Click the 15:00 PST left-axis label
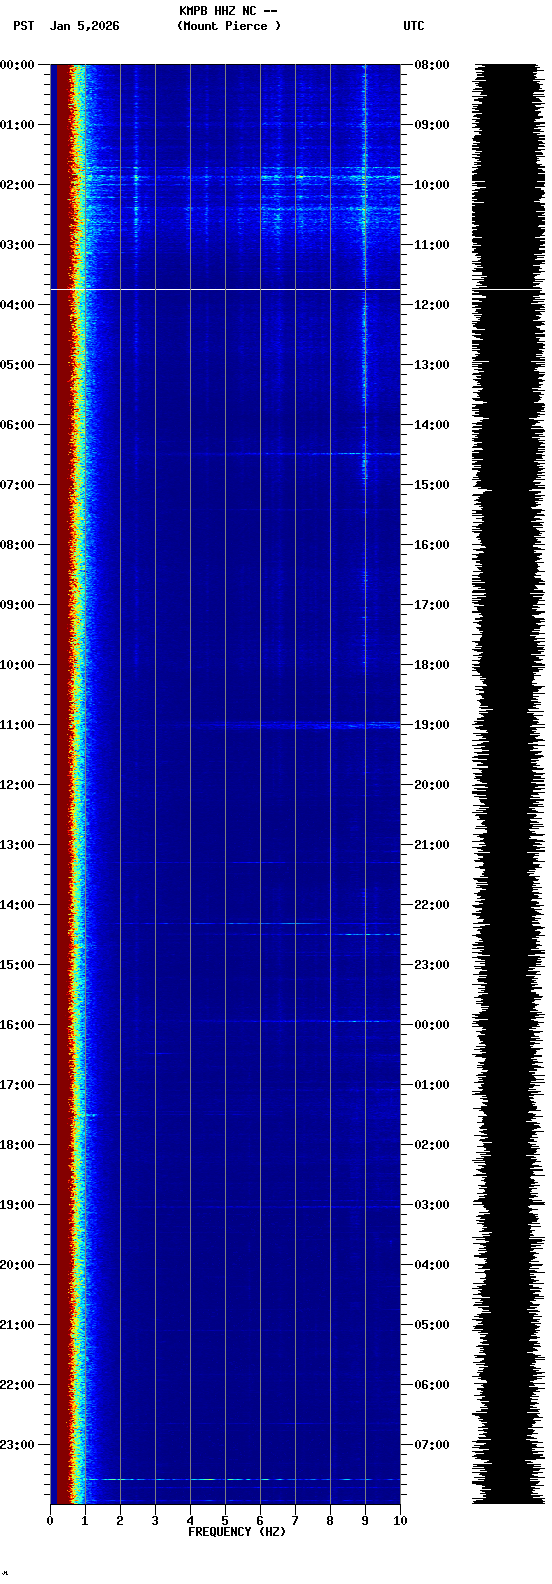Viewport: 552px width, 1584px height. pos(18,965)
